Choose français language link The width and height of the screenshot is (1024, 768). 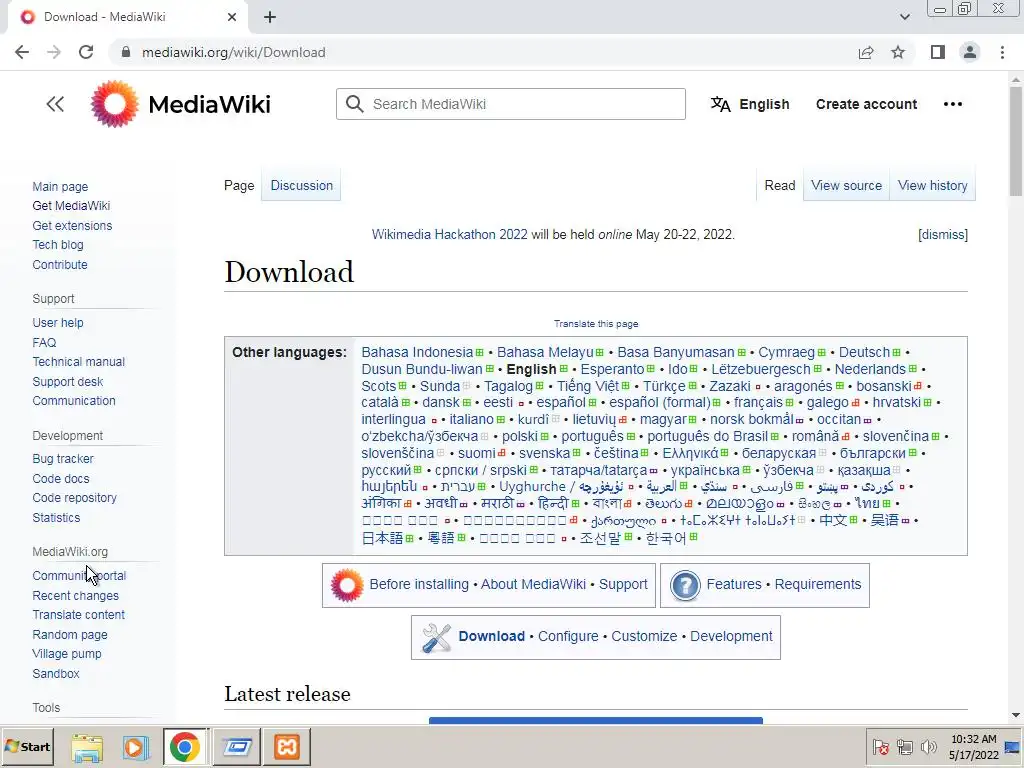tap(758, 403)
